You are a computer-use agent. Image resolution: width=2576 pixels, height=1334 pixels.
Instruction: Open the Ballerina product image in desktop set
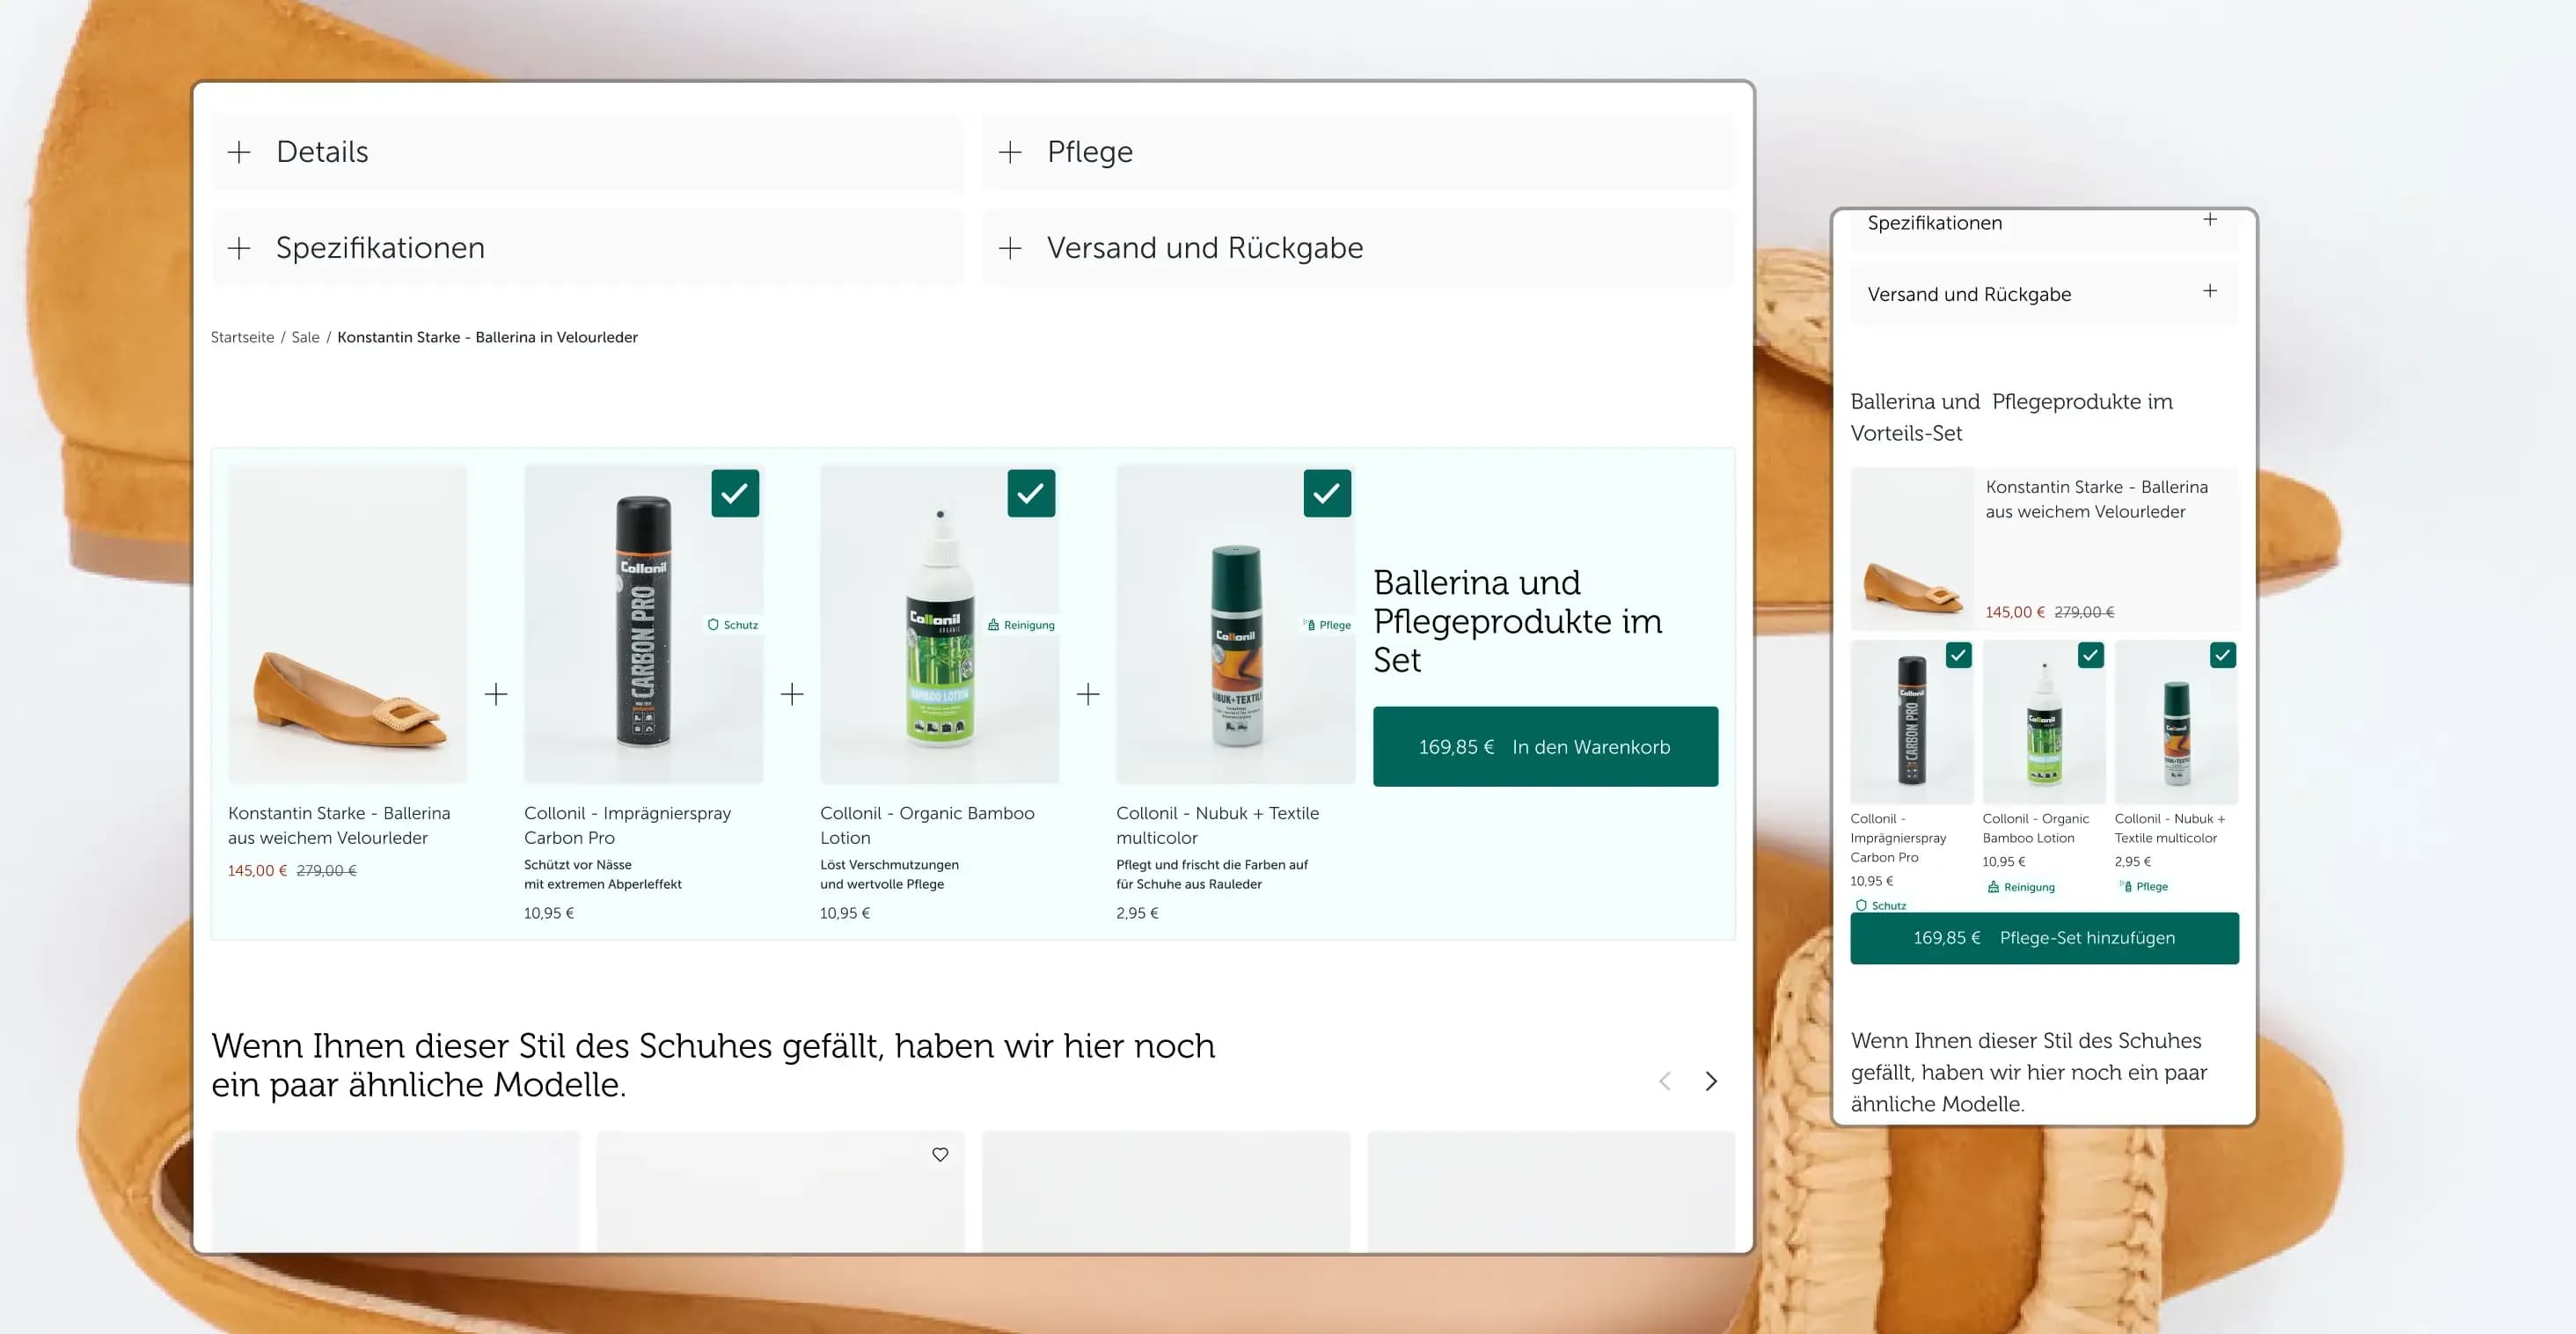pyautogui.click(x=347, y=624)
